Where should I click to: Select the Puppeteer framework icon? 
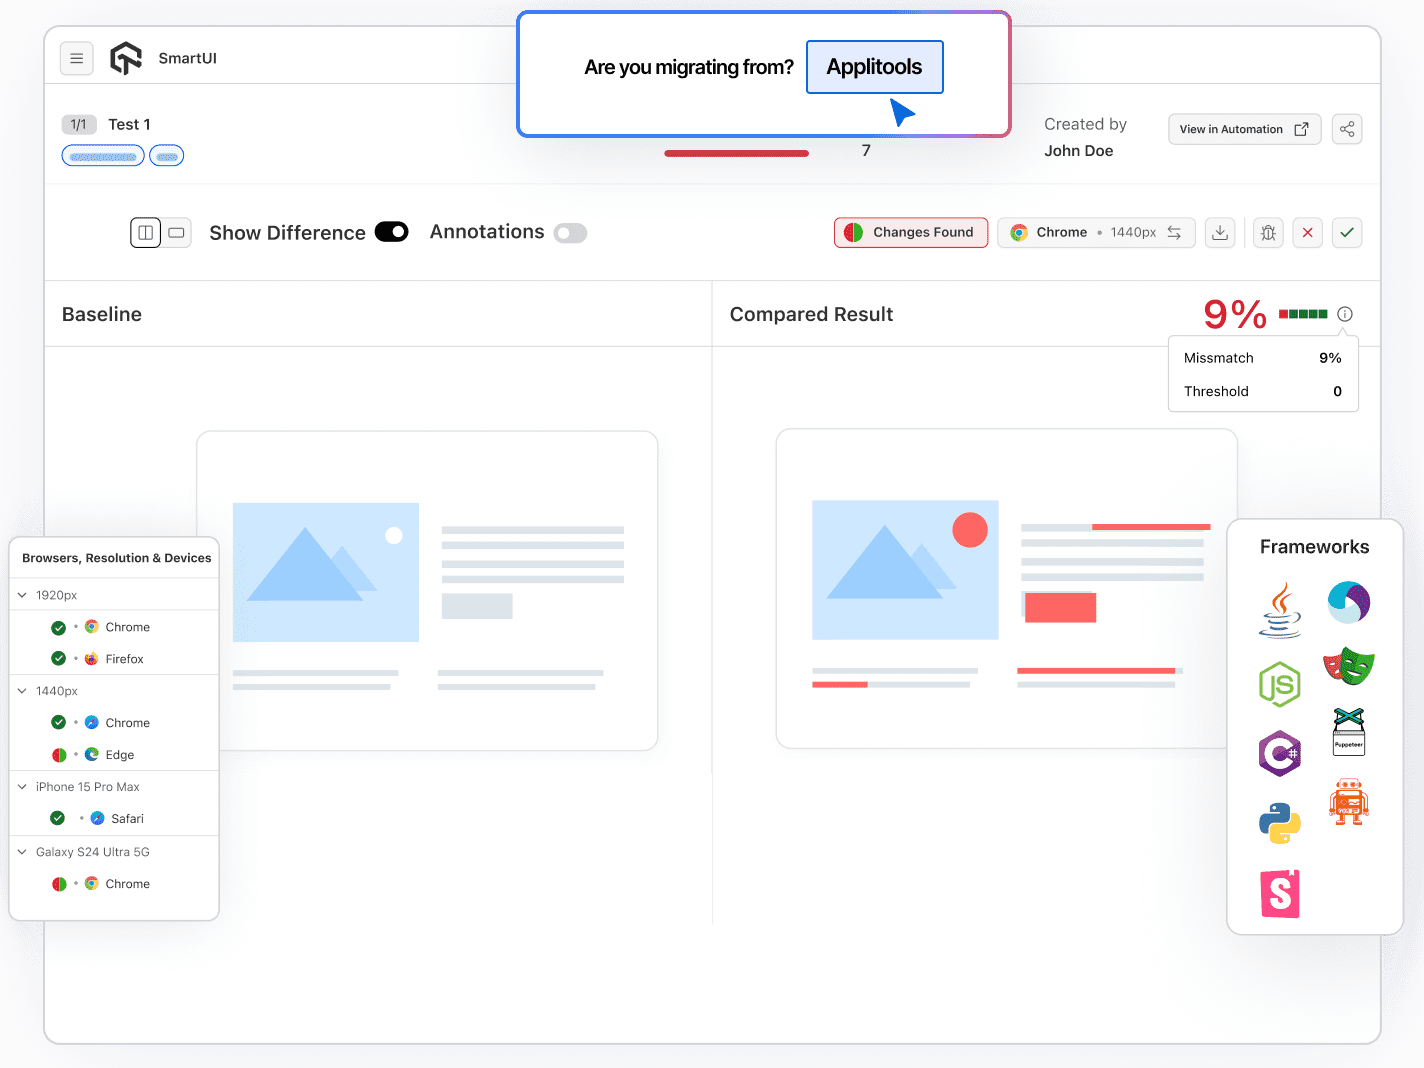(x=1349, y=731)
